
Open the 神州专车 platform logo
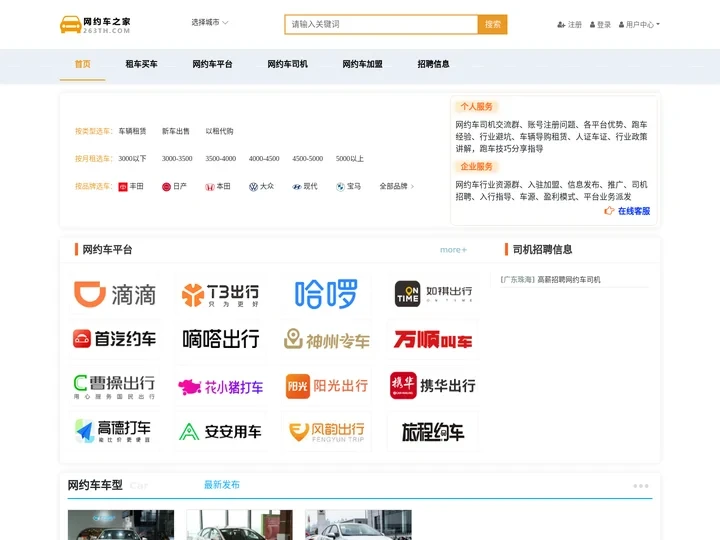pyautogui.click(x=326, y=339)
